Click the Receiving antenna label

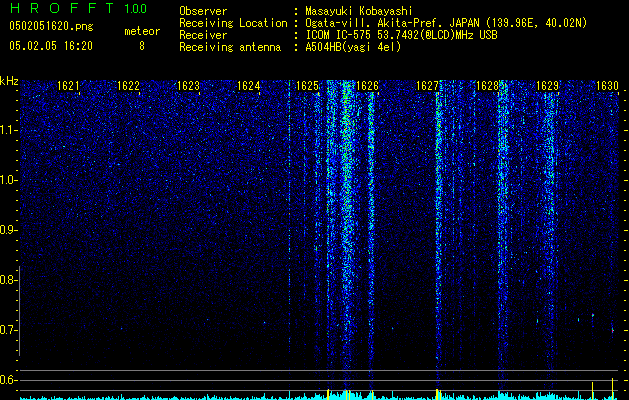230,47
